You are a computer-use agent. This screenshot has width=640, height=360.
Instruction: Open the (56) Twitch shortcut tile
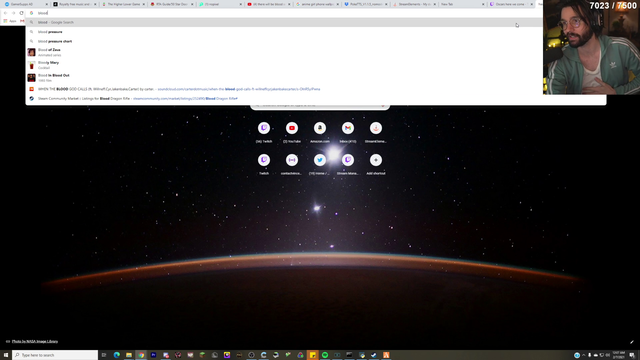coord(264,132)
